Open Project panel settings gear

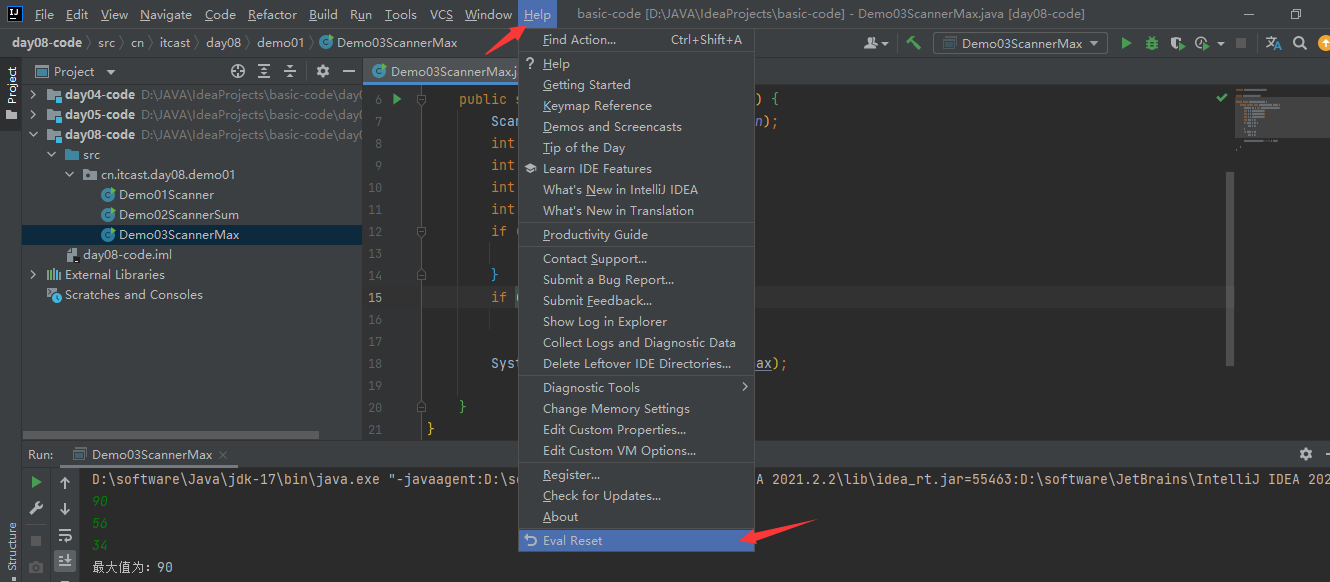[322, 71]
